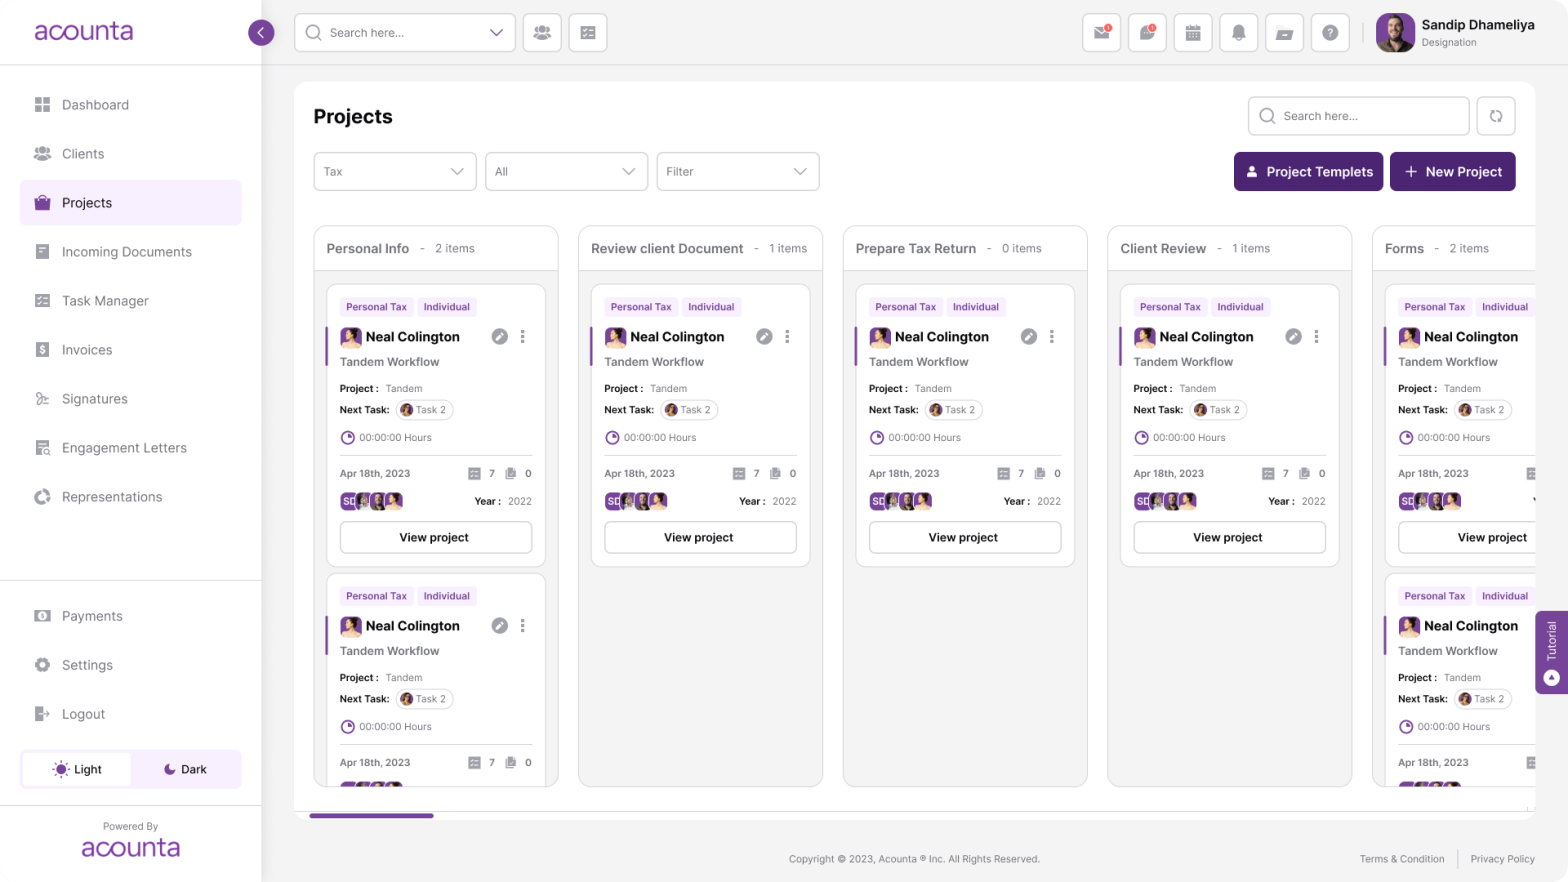Viewport: 1568px width, 882px height.
Task: Open the mail icon in the header
Action: pyautogui.click(x=1101, y=33)
